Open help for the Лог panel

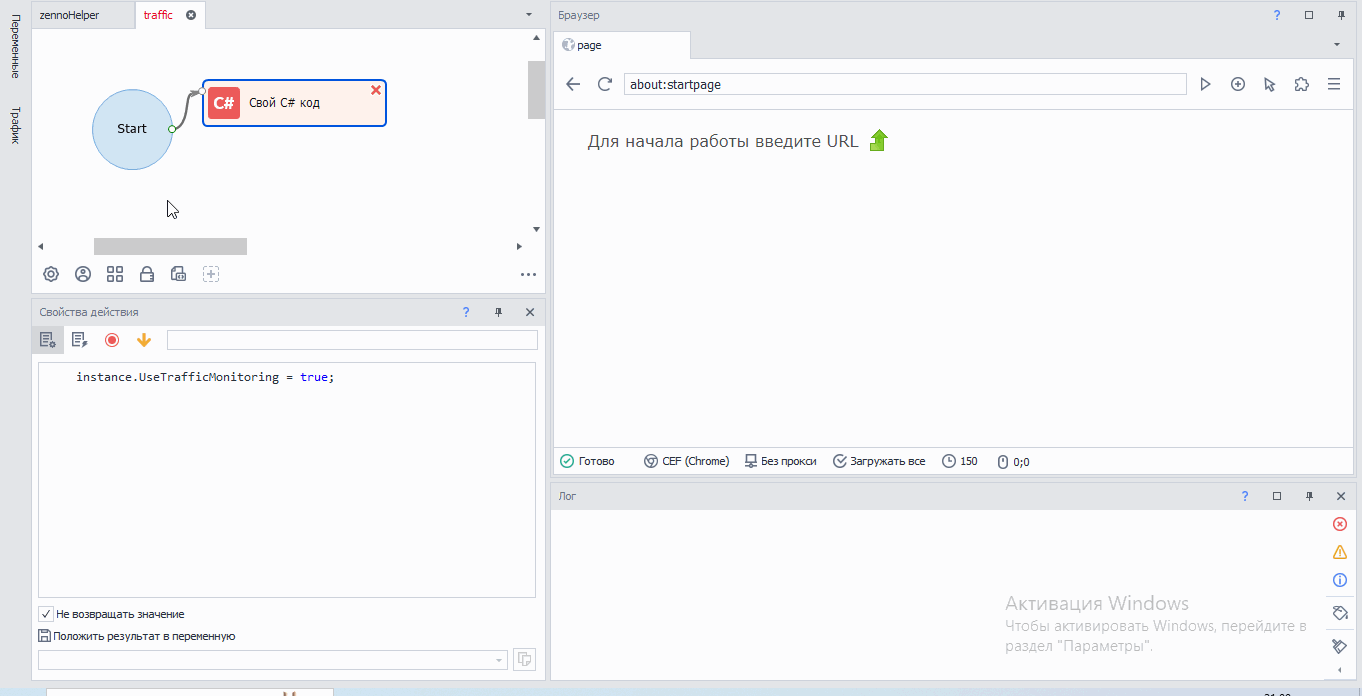pyautogui.click(x=1245, y=496)
